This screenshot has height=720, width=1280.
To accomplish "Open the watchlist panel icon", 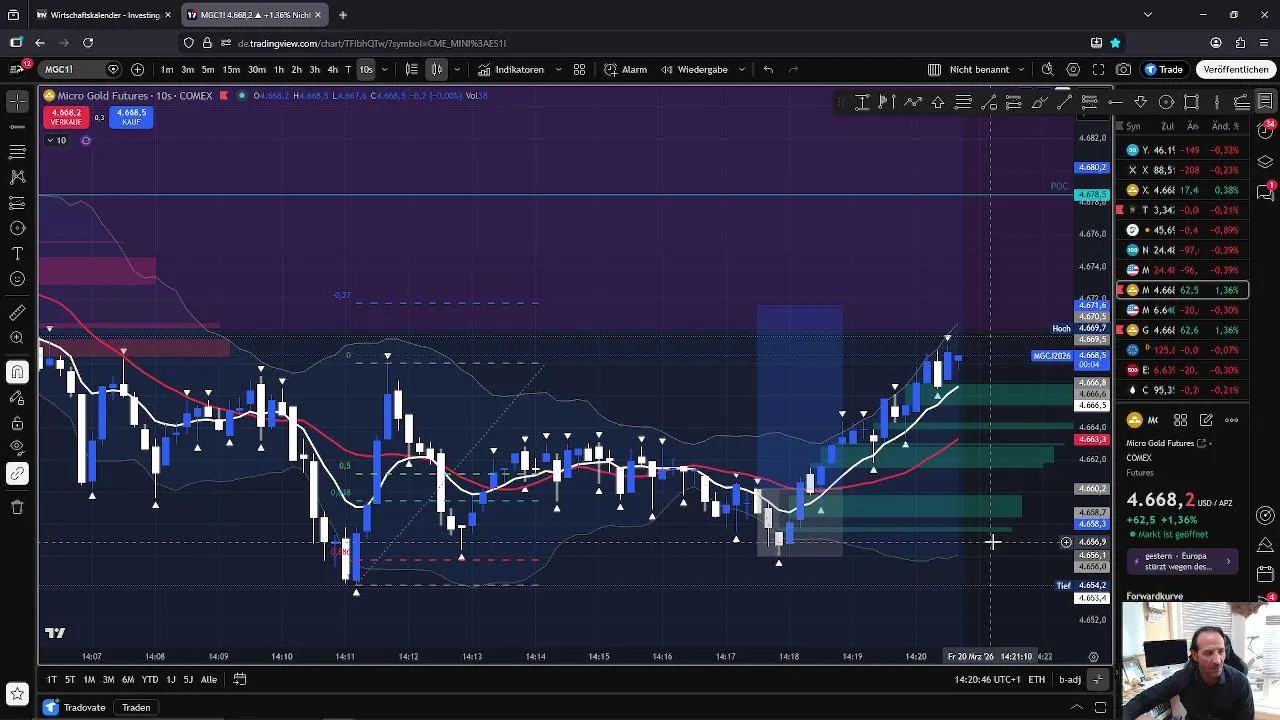I will coord(1265,101).
